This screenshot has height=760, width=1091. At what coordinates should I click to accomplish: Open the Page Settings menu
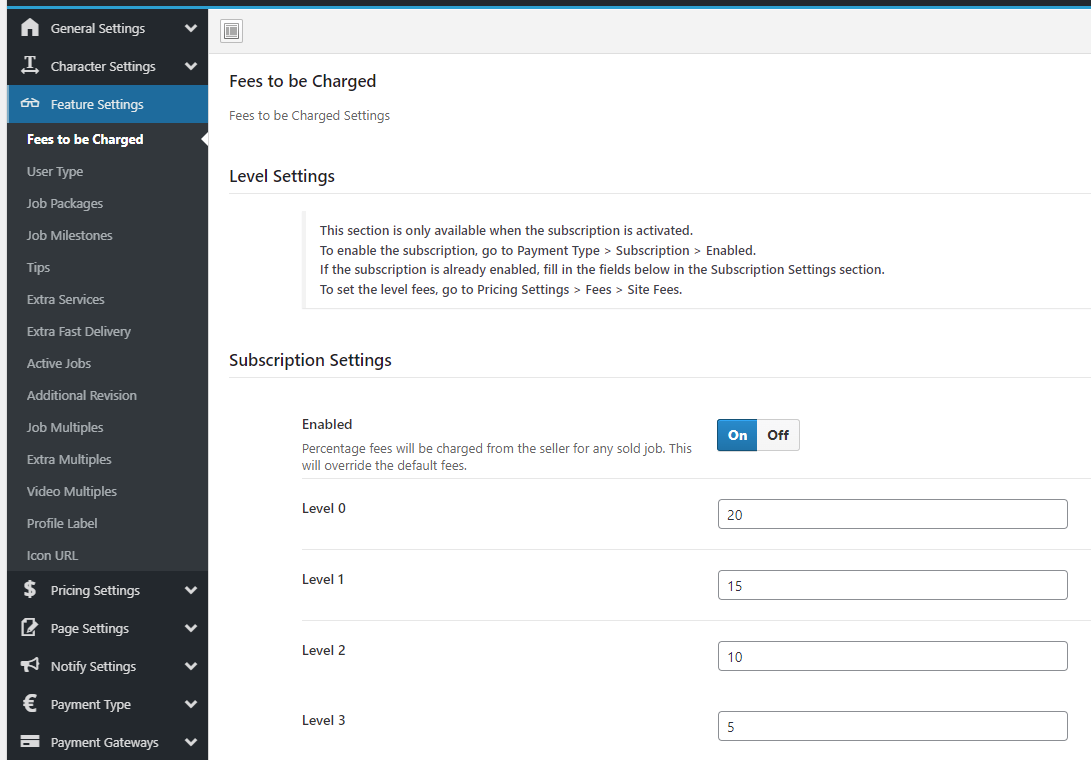point(108,628)
